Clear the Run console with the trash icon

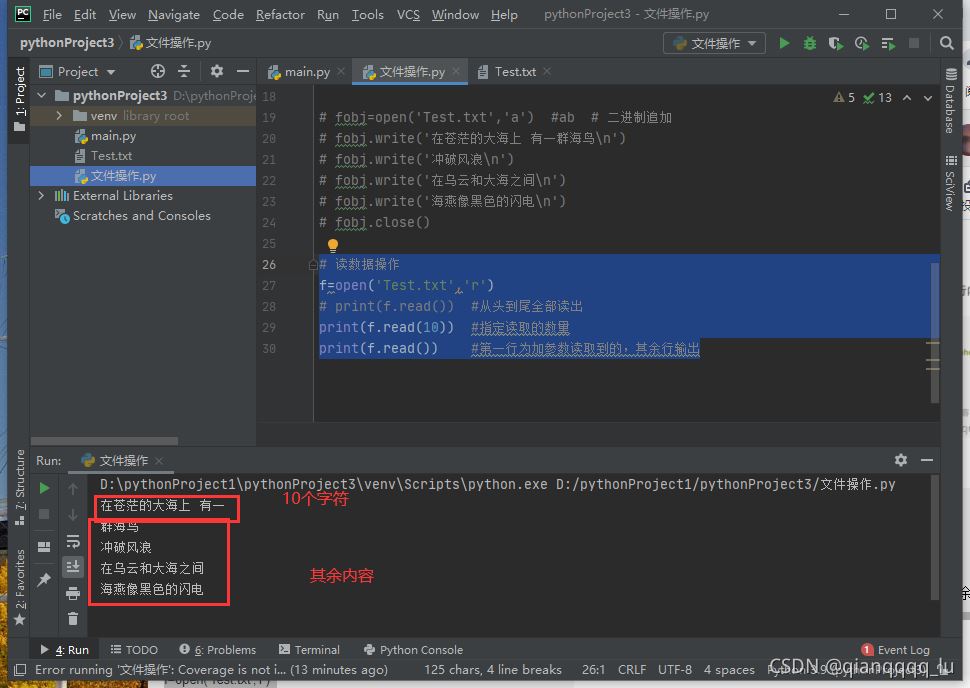[73, 619]
